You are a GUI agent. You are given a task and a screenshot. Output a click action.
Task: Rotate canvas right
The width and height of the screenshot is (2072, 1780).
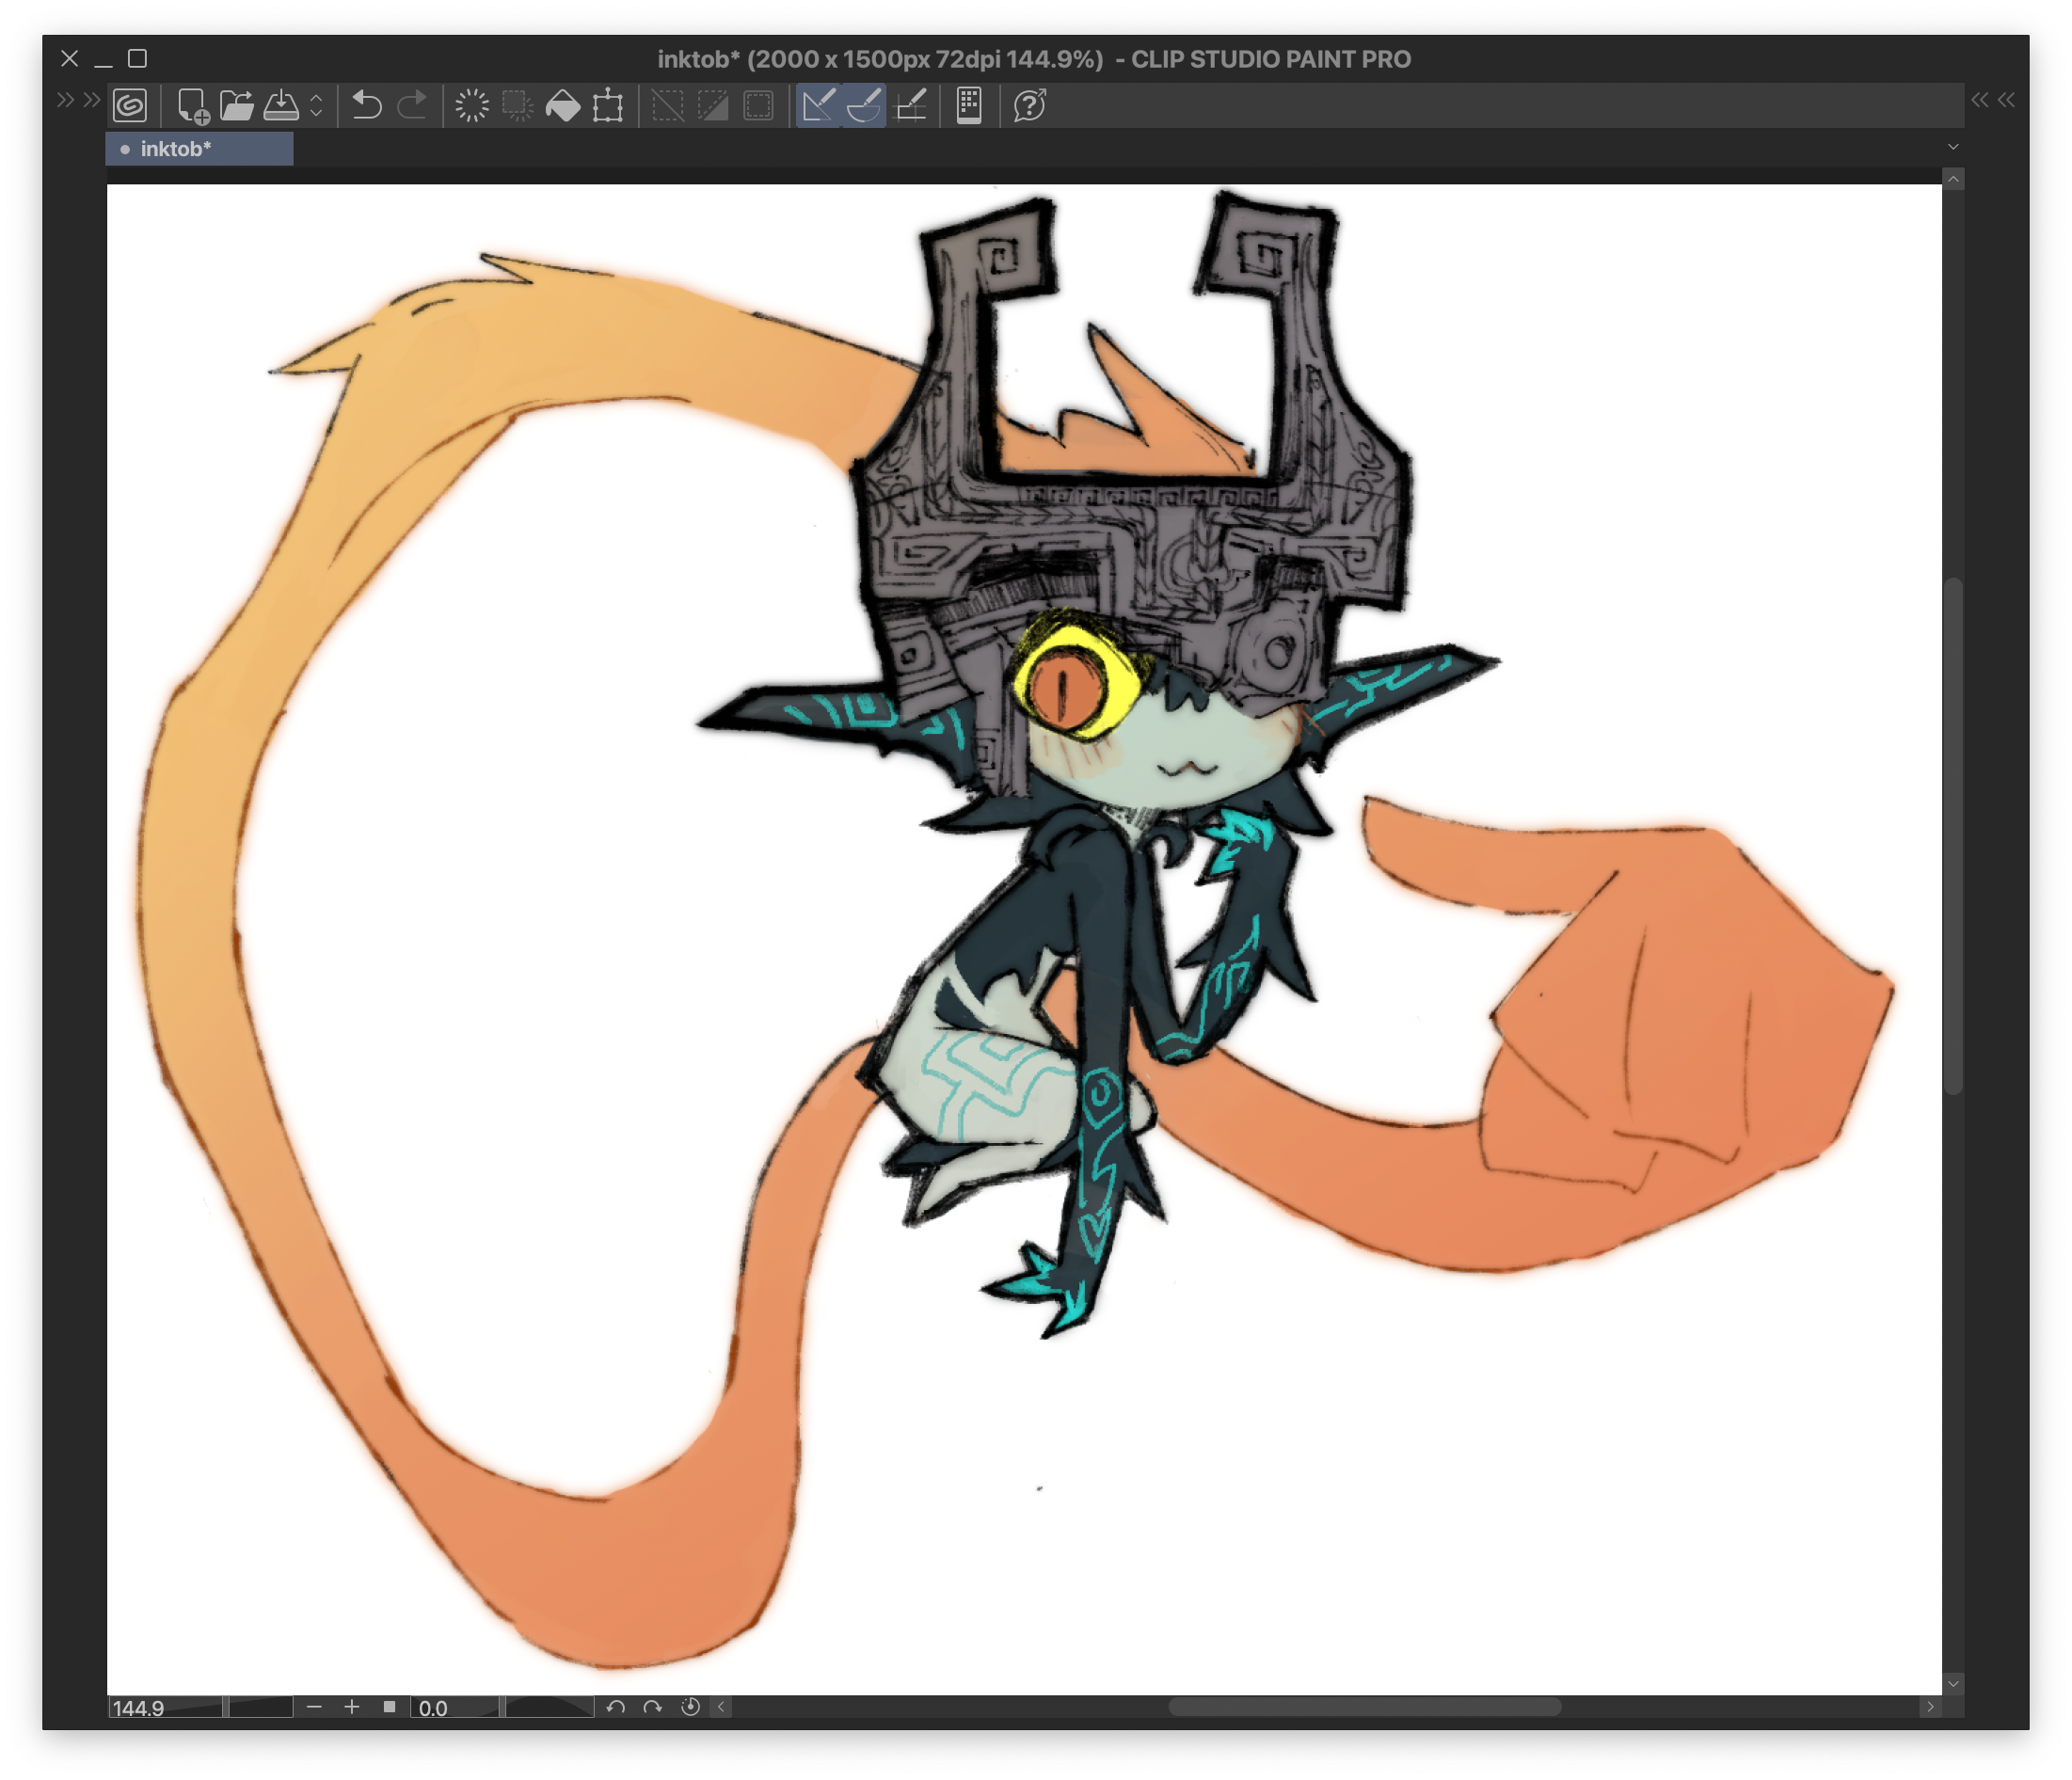point(653,1707)
